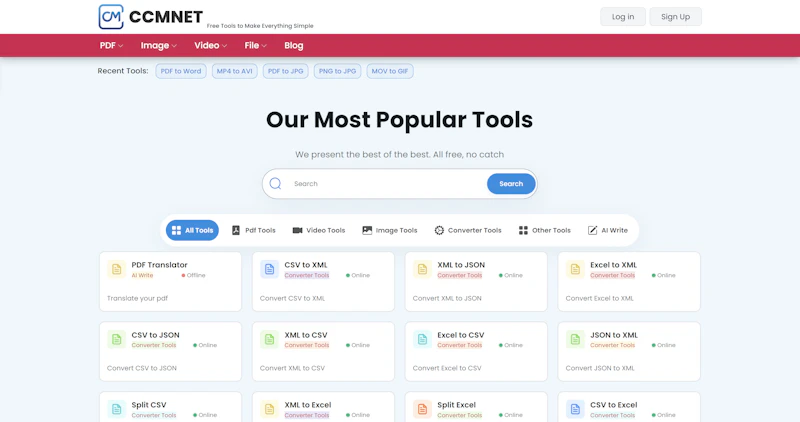The width and height of the screenshot is (800, 422).
Task: Open the Blog page
Action: (293, 45)
